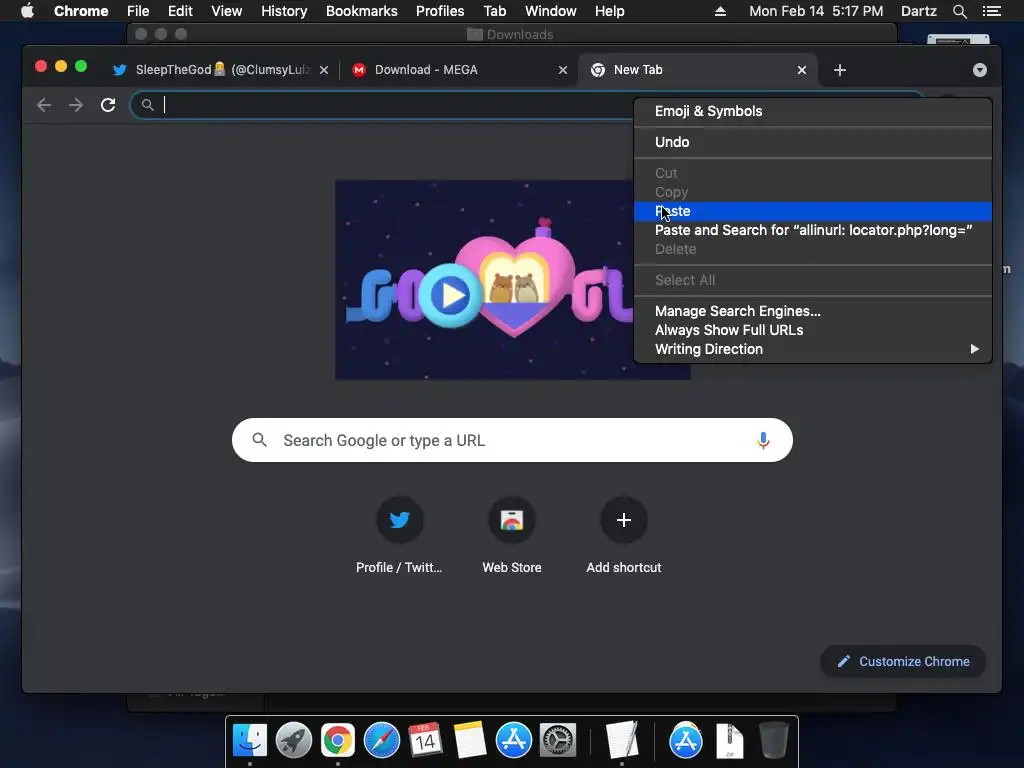The image size is (1024, 768).
Task: Close the Download - MEGA tab
Action: click(x=563, y=70)
